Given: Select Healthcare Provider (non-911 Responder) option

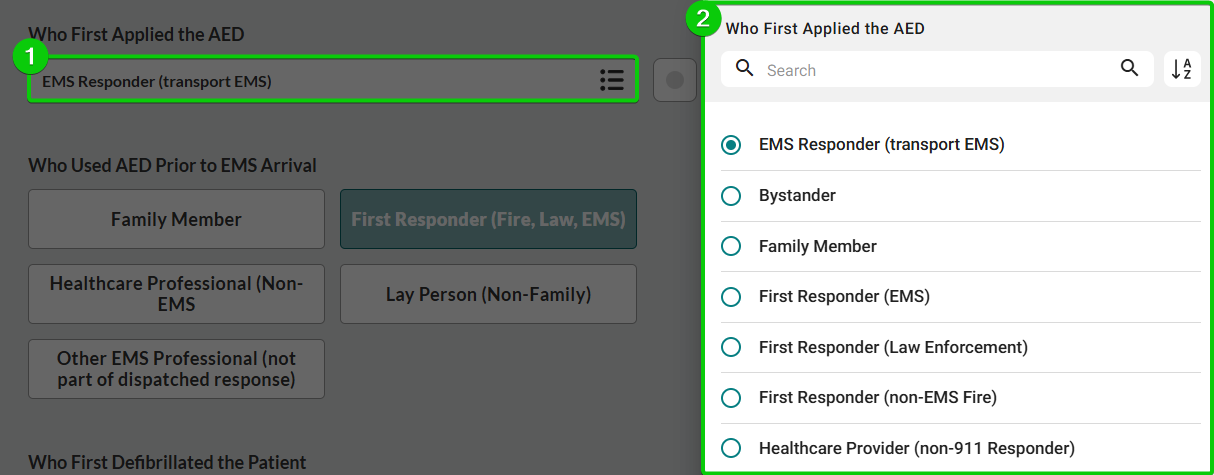Looking at the screenshot, I should [731, 448].
